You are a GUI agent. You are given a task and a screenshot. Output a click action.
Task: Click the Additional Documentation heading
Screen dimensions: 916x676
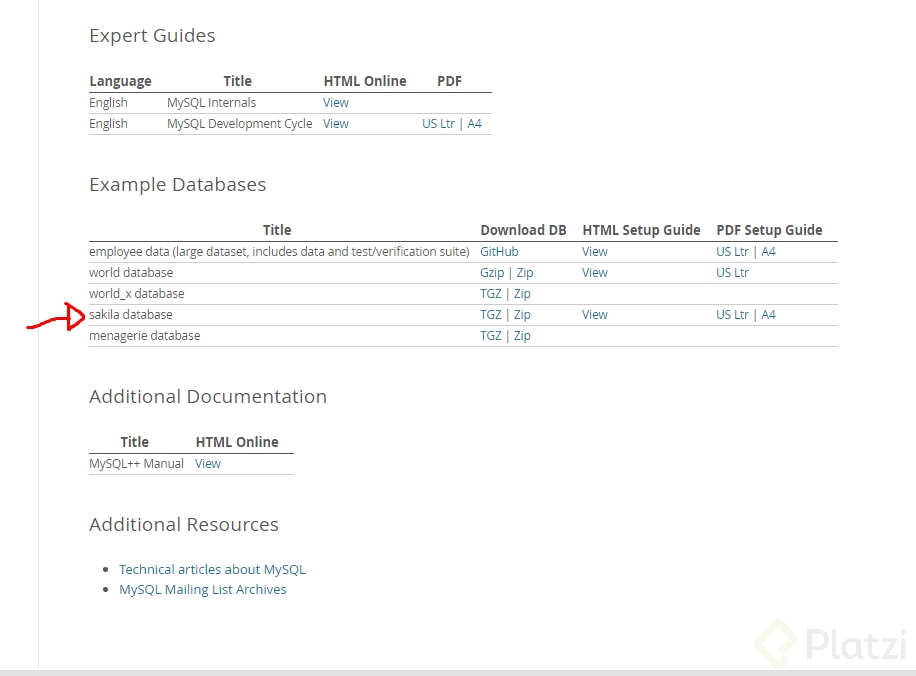[x=208, y=397]
